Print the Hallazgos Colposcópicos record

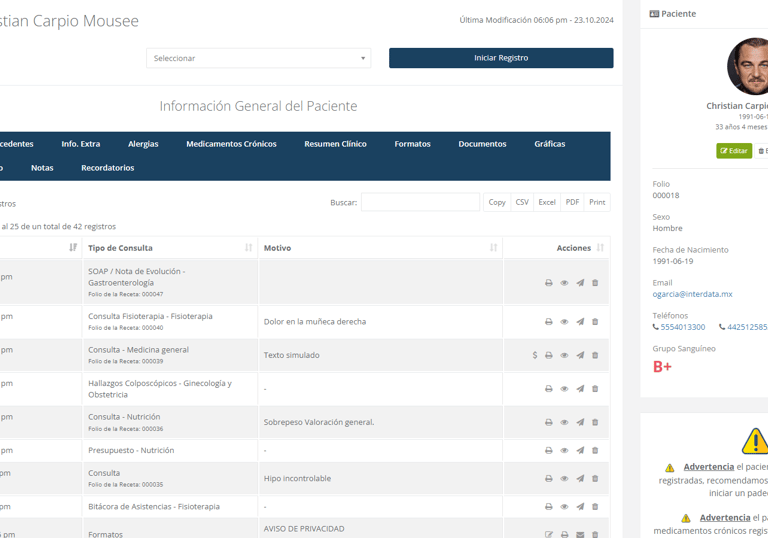[549, 389]
